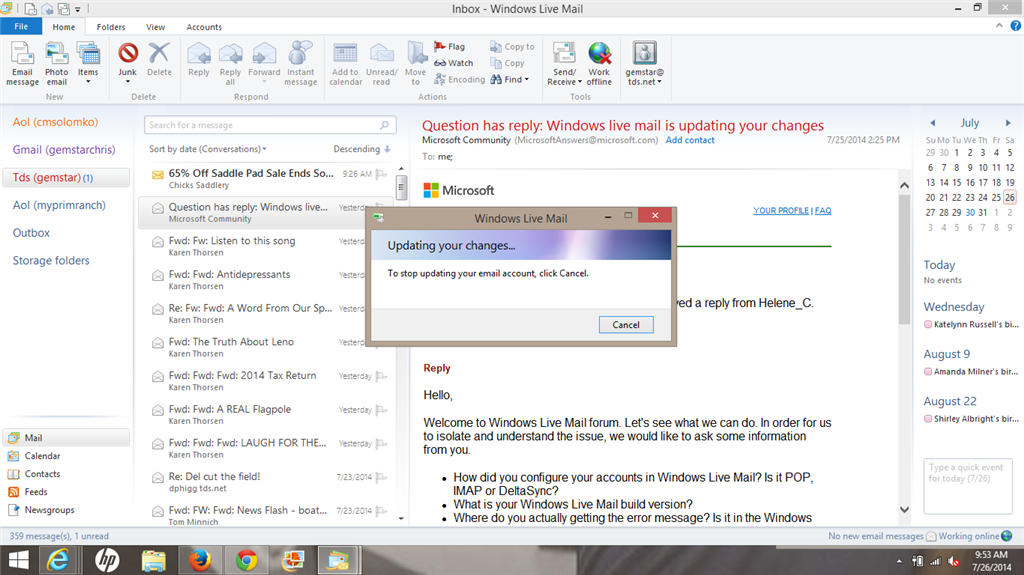Open Move to folder option
The height and width of the screenshot is (575, 1024).
pyautogui.click(x=415, y=63)
